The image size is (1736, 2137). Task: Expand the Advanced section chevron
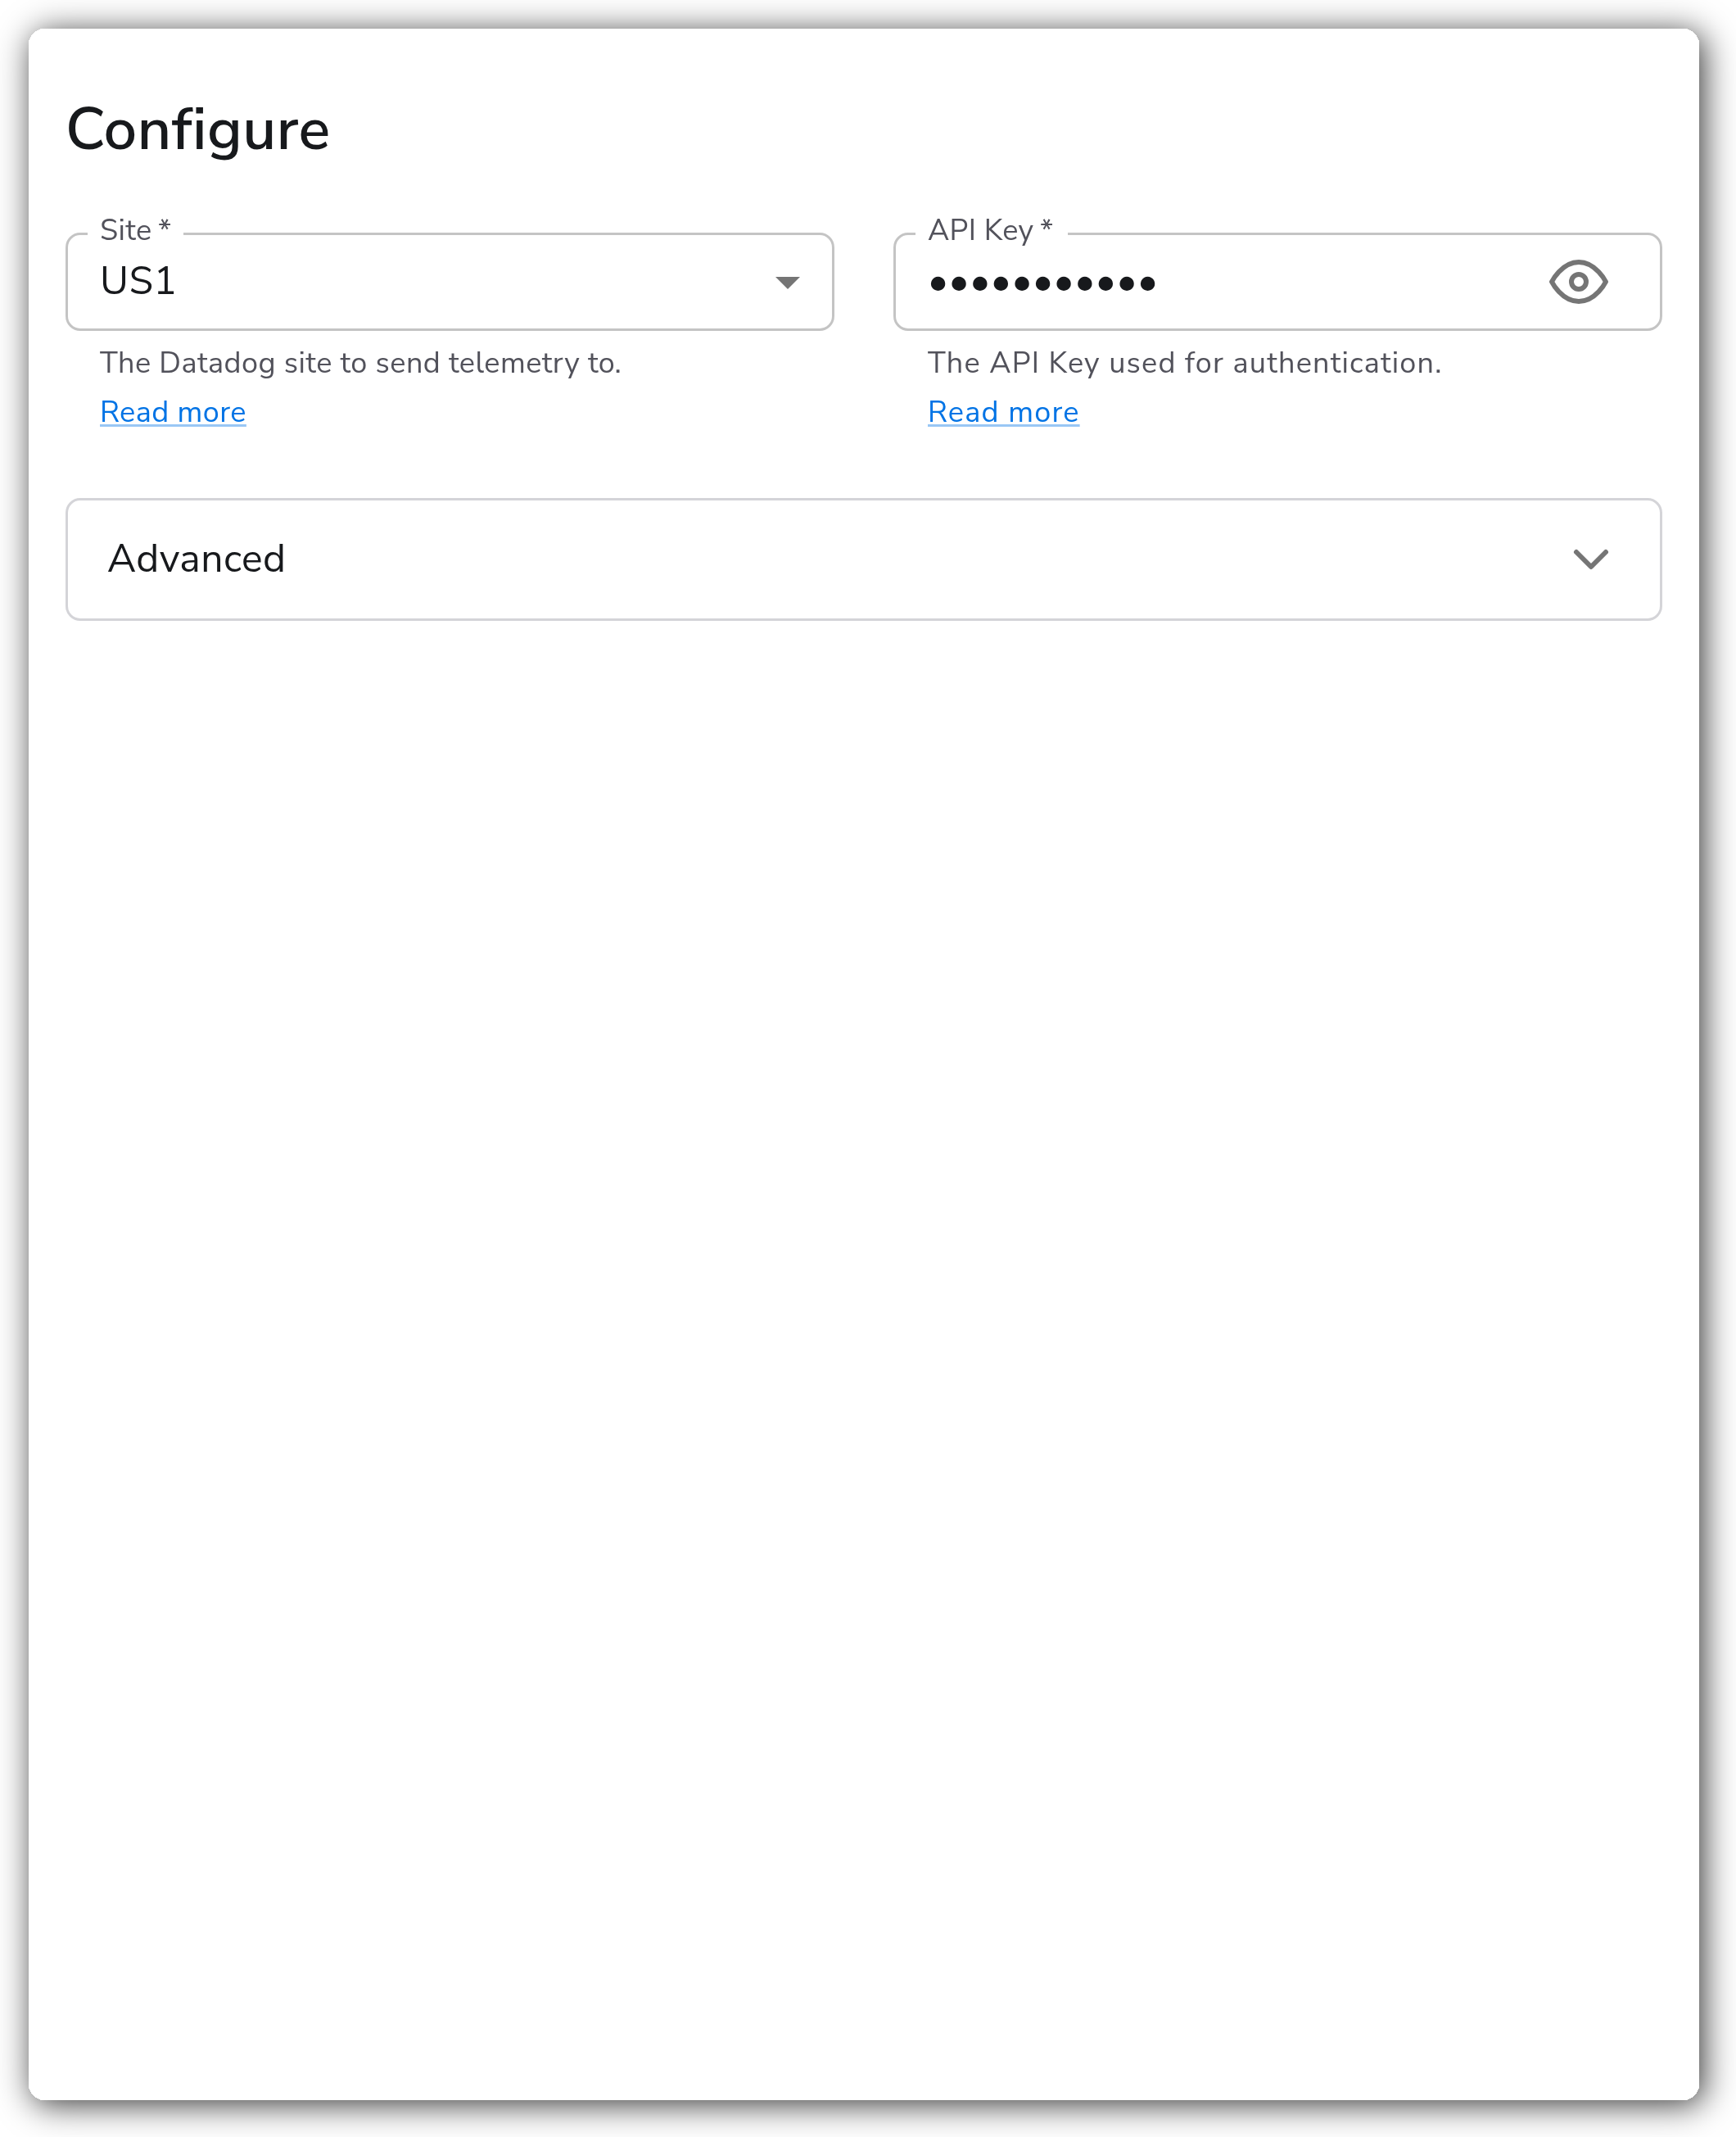click(1590, 559)
